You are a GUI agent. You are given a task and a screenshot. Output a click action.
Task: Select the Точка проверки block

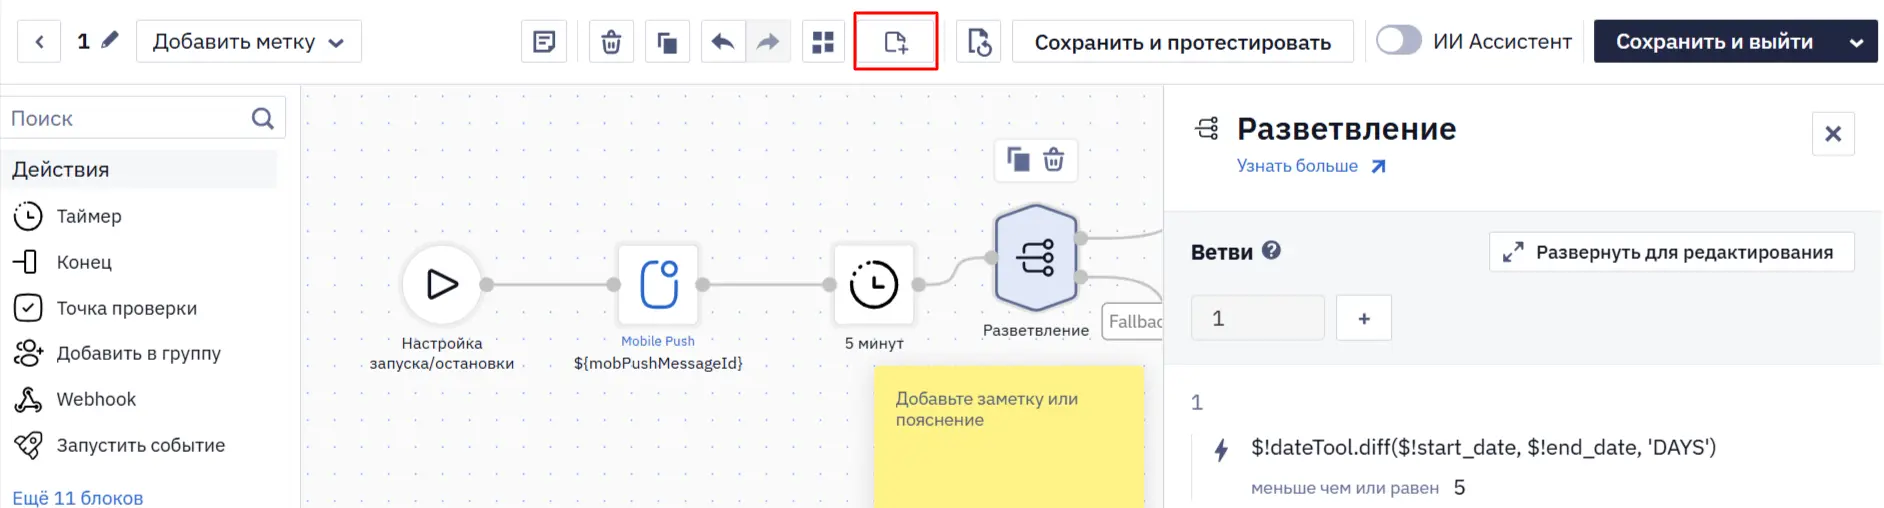coord(105,308)
